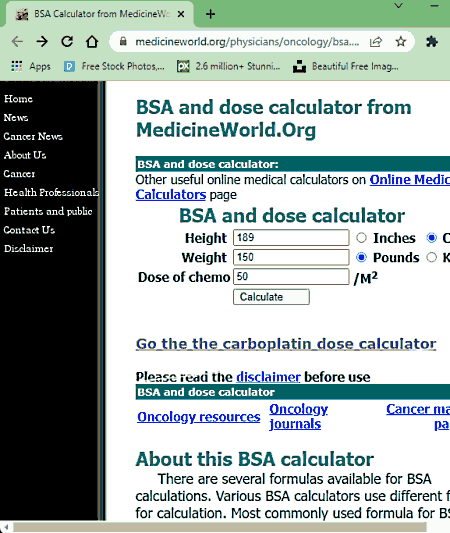Click the padlock site info icon
This screenshot has height=533, width=450.
[123, 41]
